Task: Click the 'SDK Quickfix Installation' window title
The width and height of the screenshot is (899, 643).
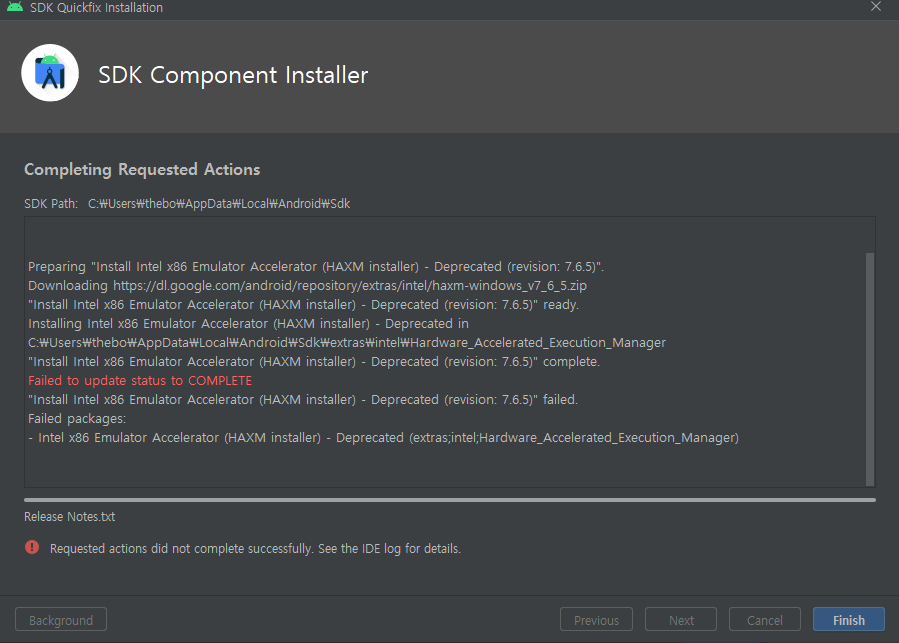Action: 96,7
